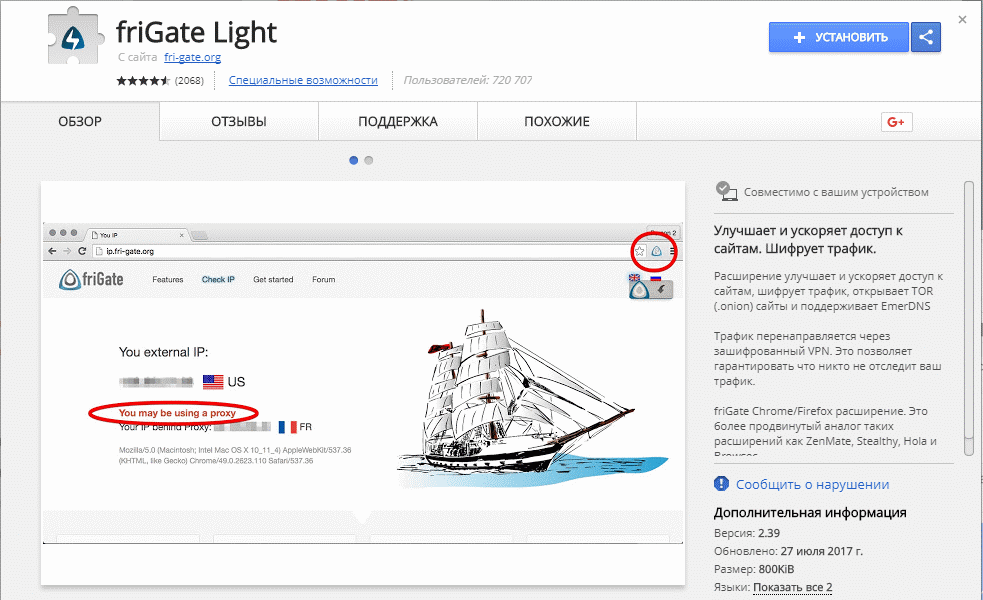
Task: Switch to the ОТЗЫВЫ tab
Action: pyautogui.click(x=238, y=122)
